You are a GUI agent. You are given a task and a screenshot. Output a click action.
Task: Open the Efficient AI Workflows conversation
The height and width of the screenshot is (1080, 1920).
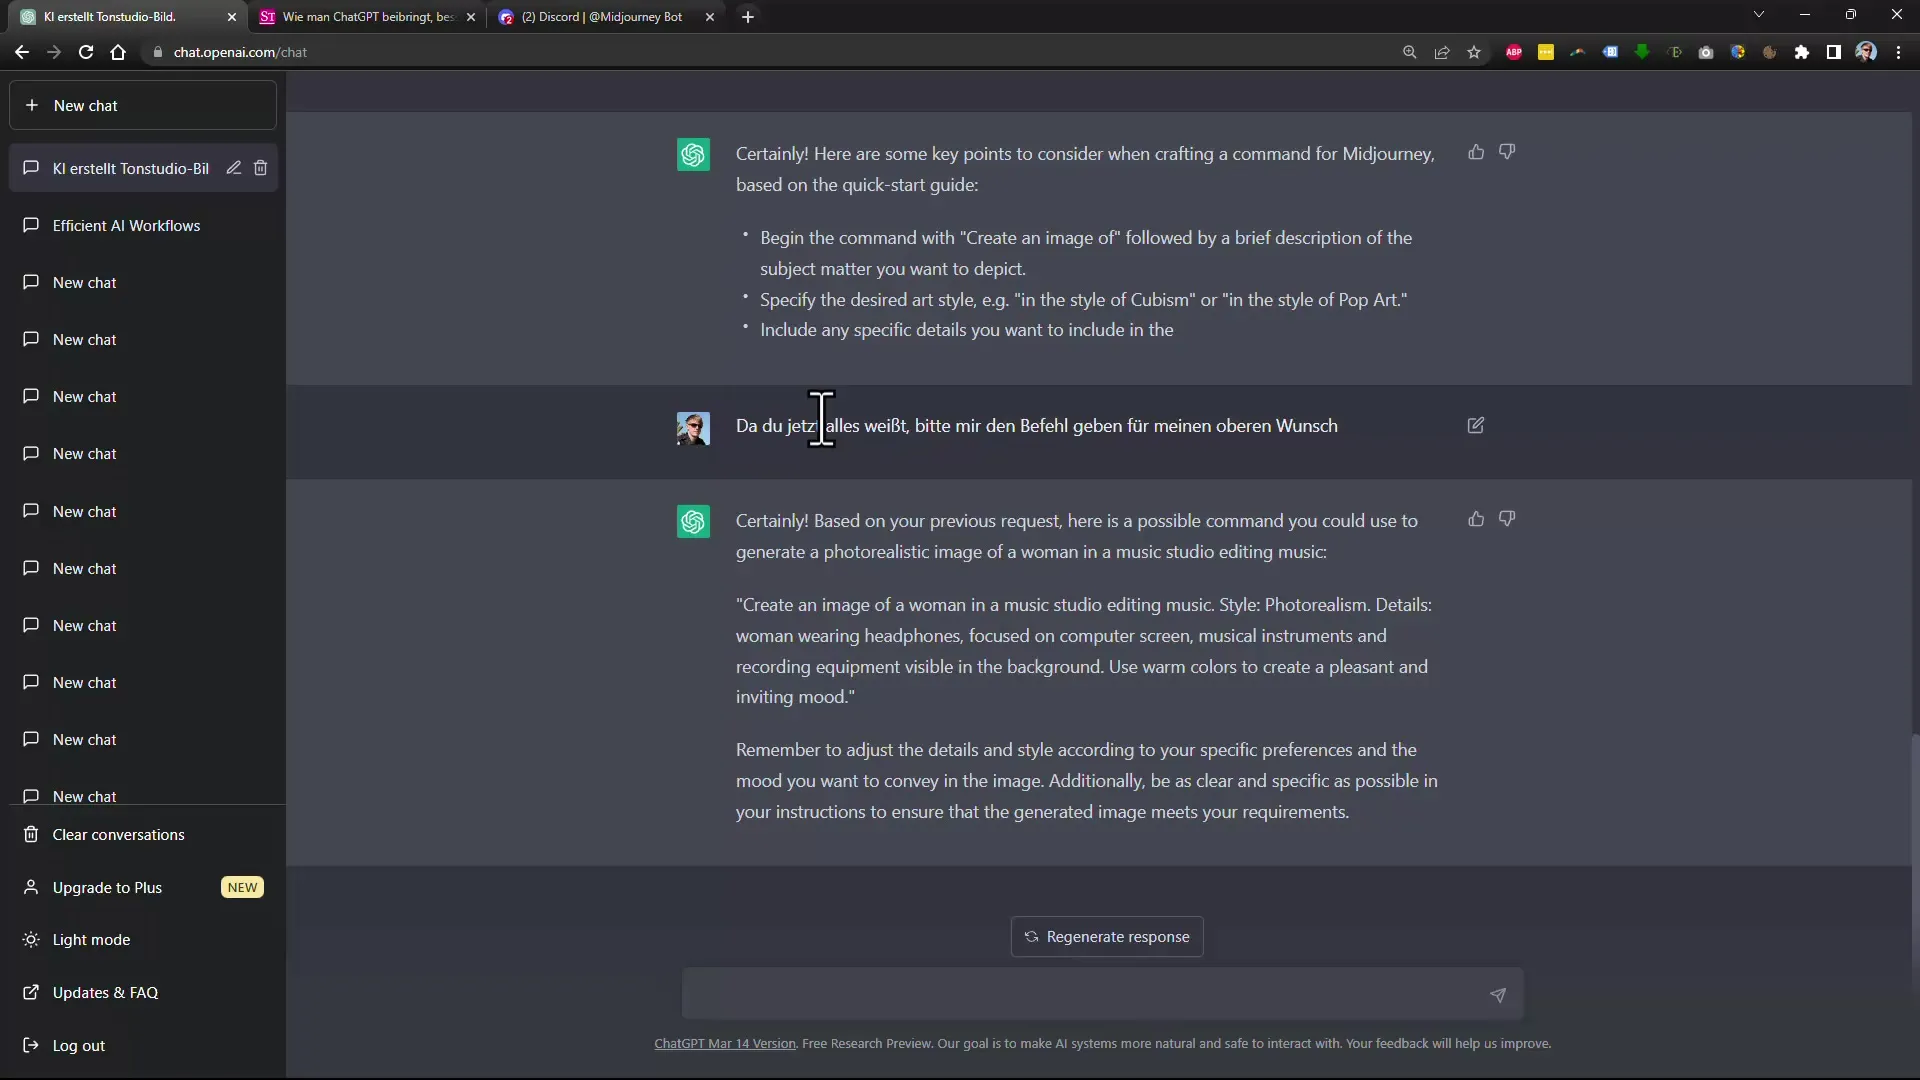[x=127, y=224]
